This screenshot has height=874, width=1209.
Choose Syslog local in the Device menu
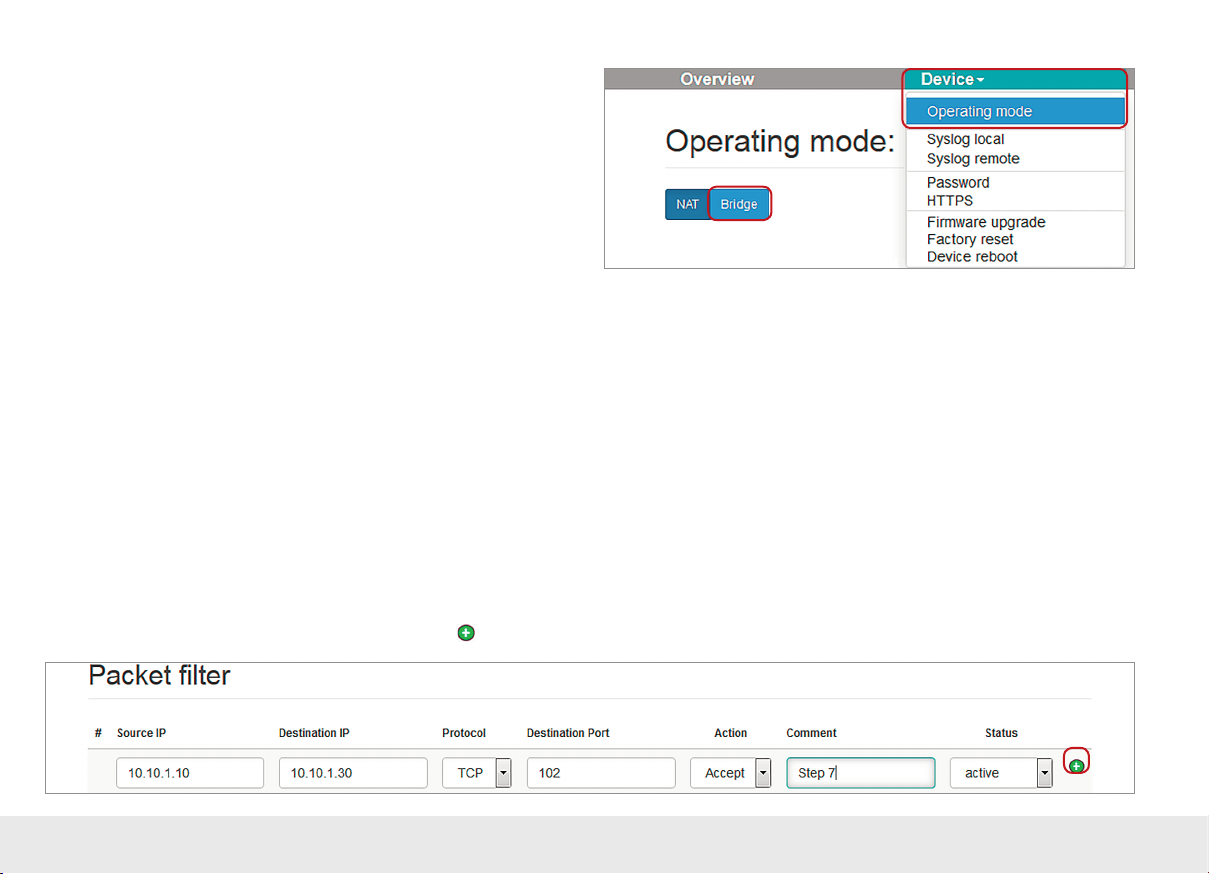pos(965,140)
